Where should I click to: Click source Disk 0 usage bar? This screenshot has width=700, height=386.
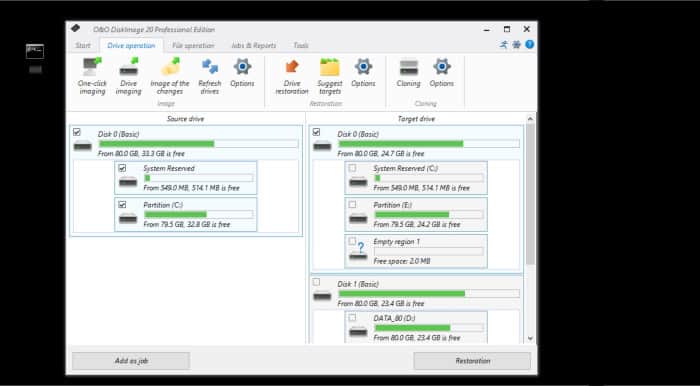[198, 144]
